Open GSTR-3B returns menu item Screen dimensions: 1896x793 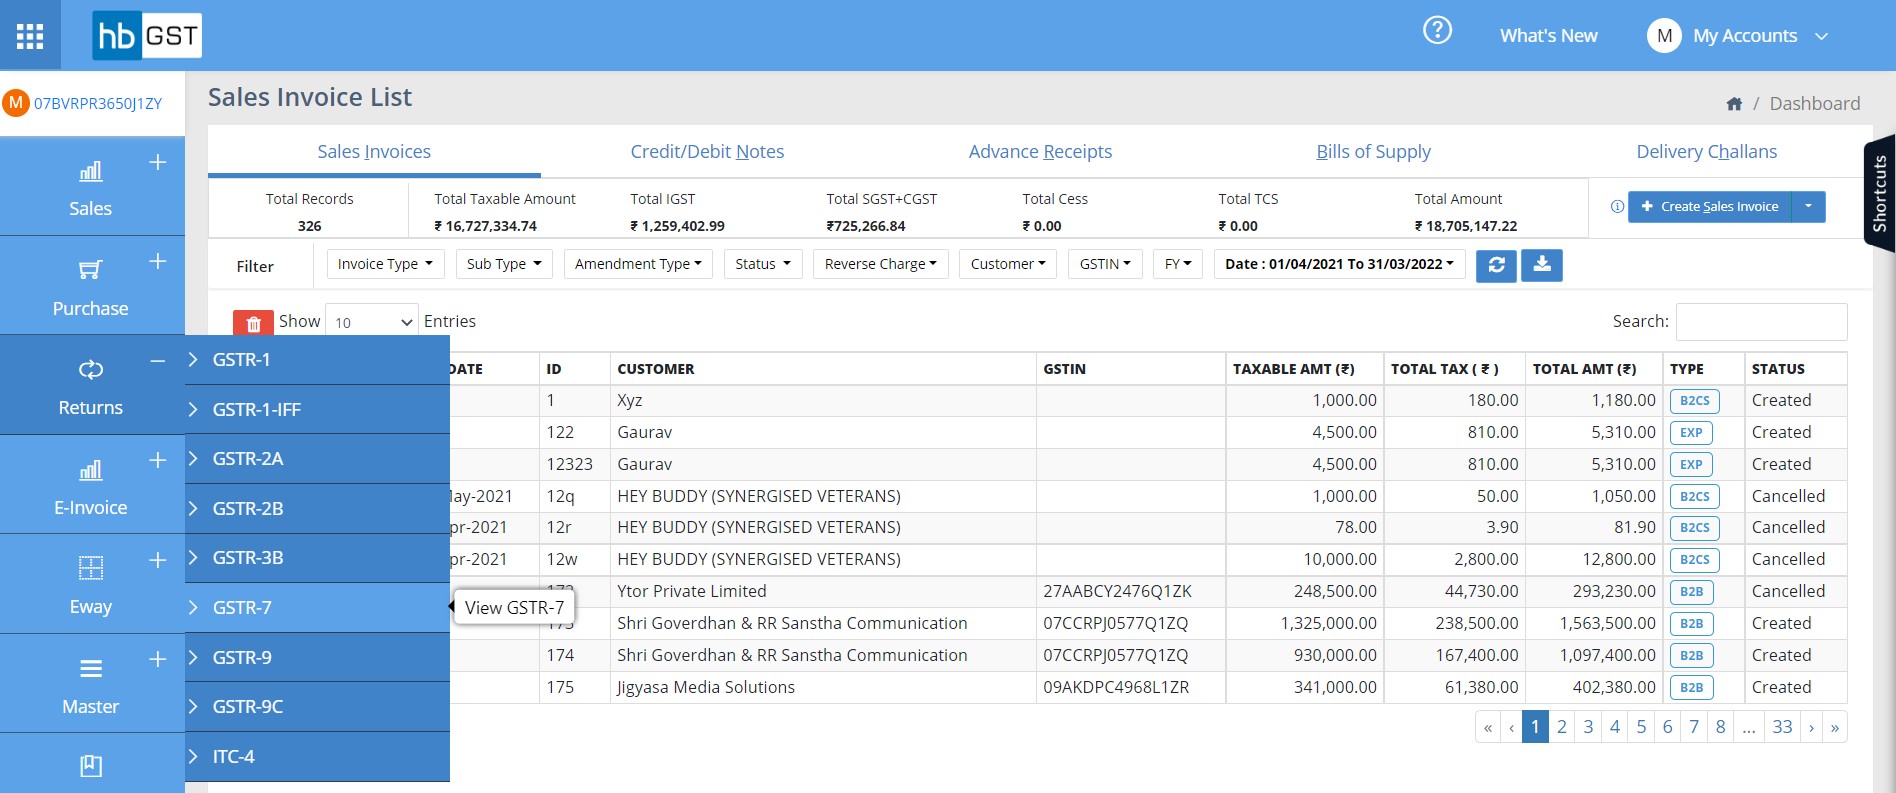[318, 558]
